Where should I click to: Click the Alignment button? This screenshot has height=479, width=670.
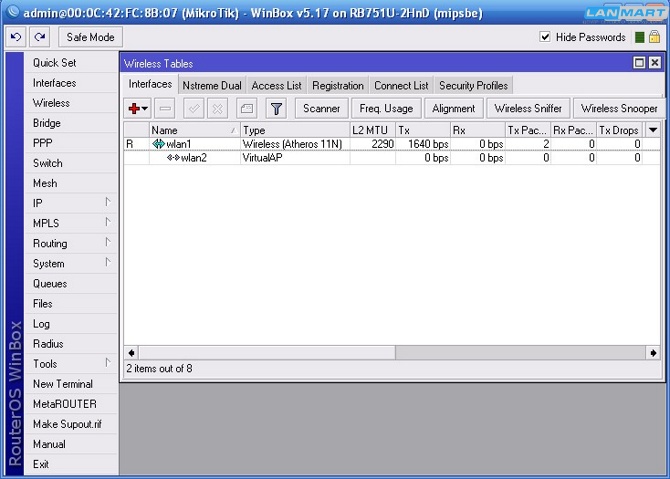click(453, 109)
